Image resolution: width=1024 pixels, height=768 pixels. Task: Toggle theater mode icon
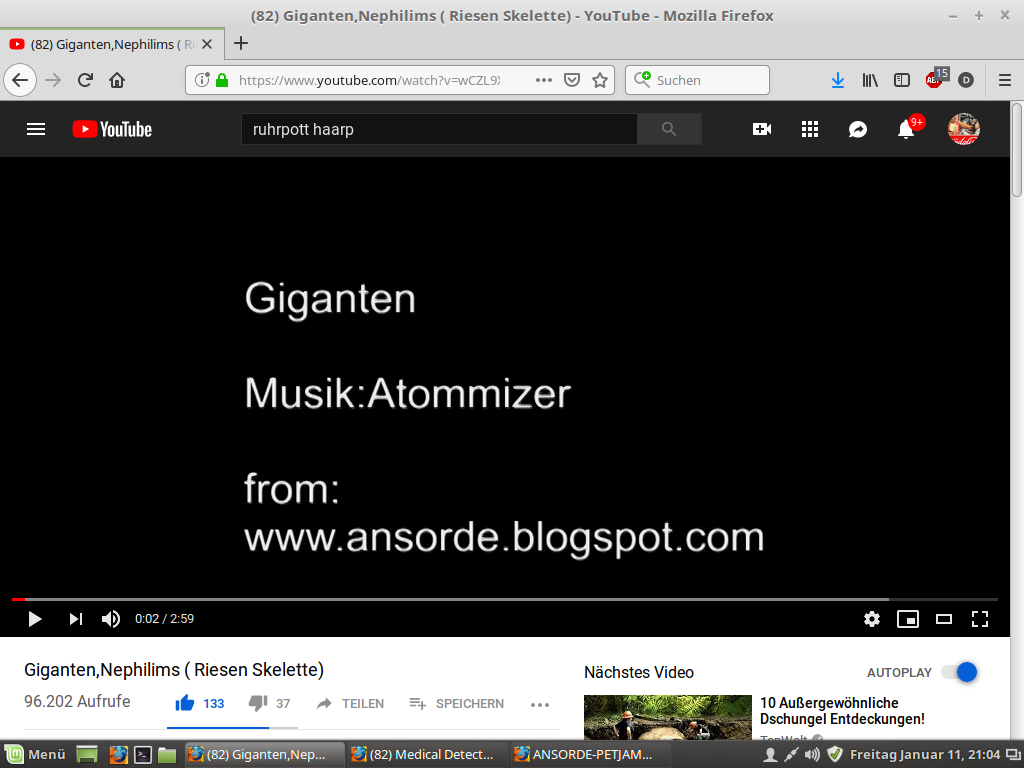pos(944,618)
